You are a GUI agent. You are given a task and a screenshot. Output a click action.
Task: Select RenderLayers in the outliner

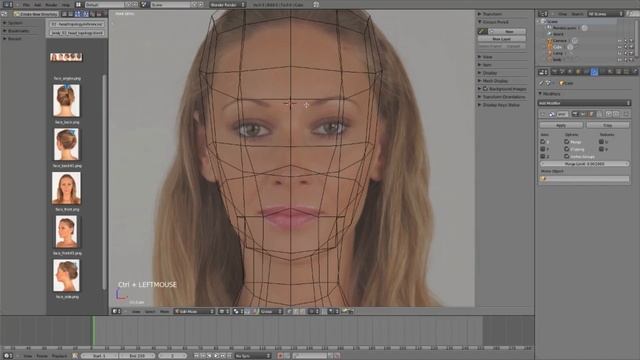click(564, 28)
